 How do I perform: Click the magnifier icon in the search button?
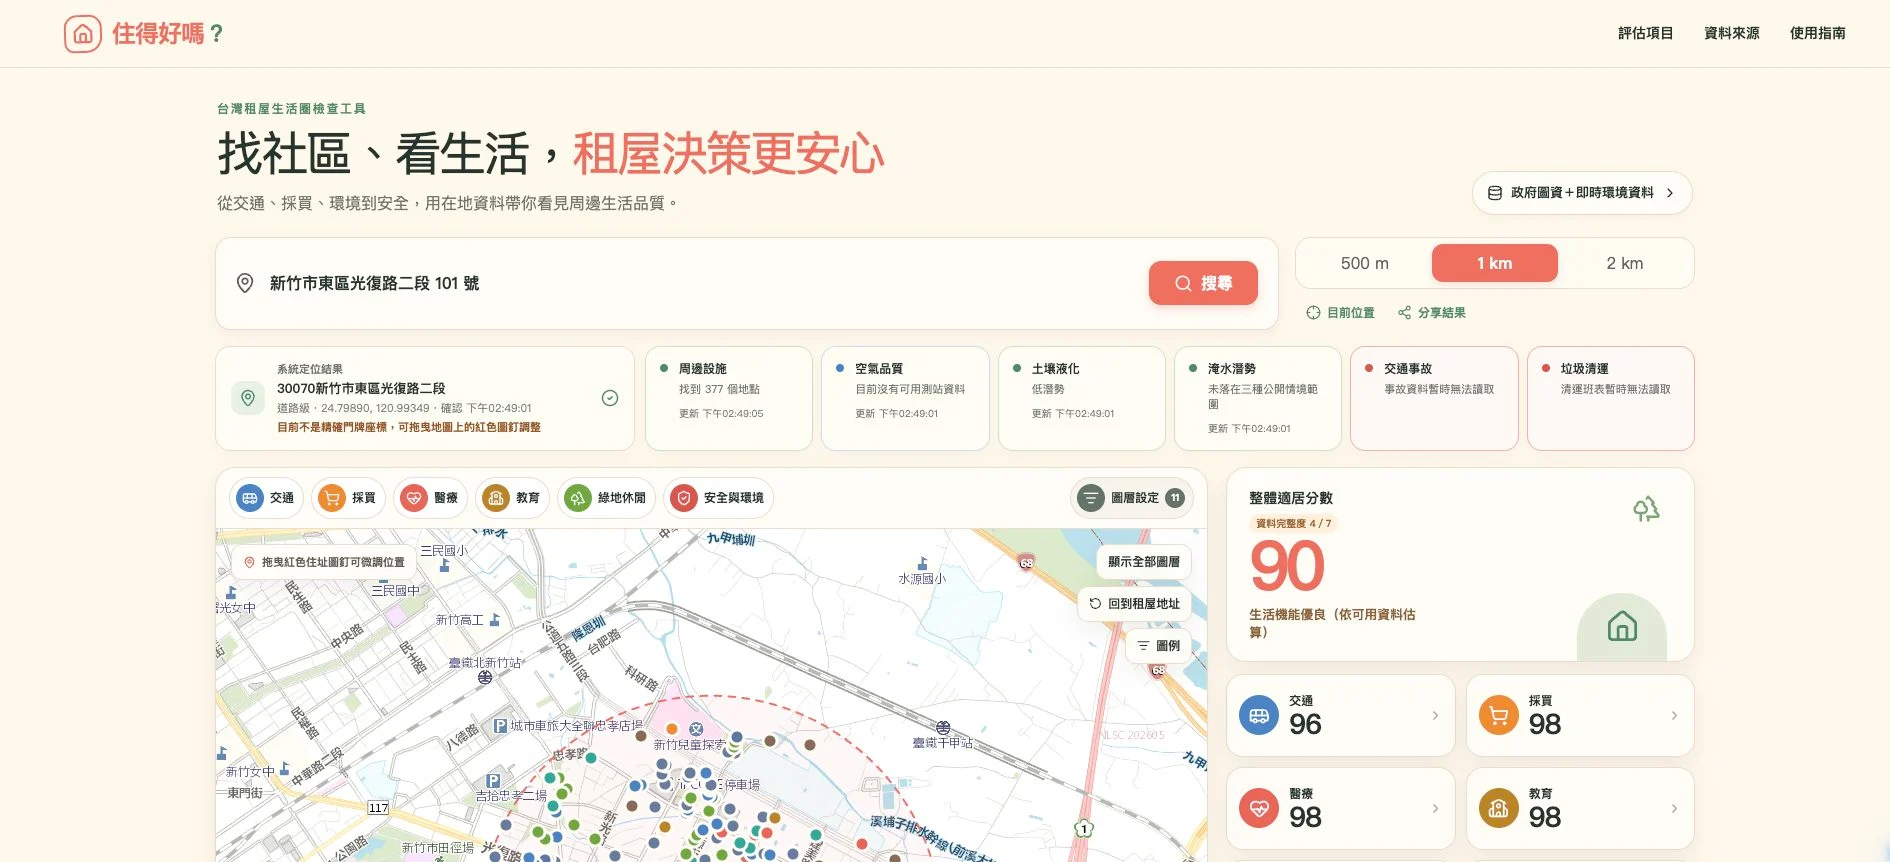point(1183,283)
